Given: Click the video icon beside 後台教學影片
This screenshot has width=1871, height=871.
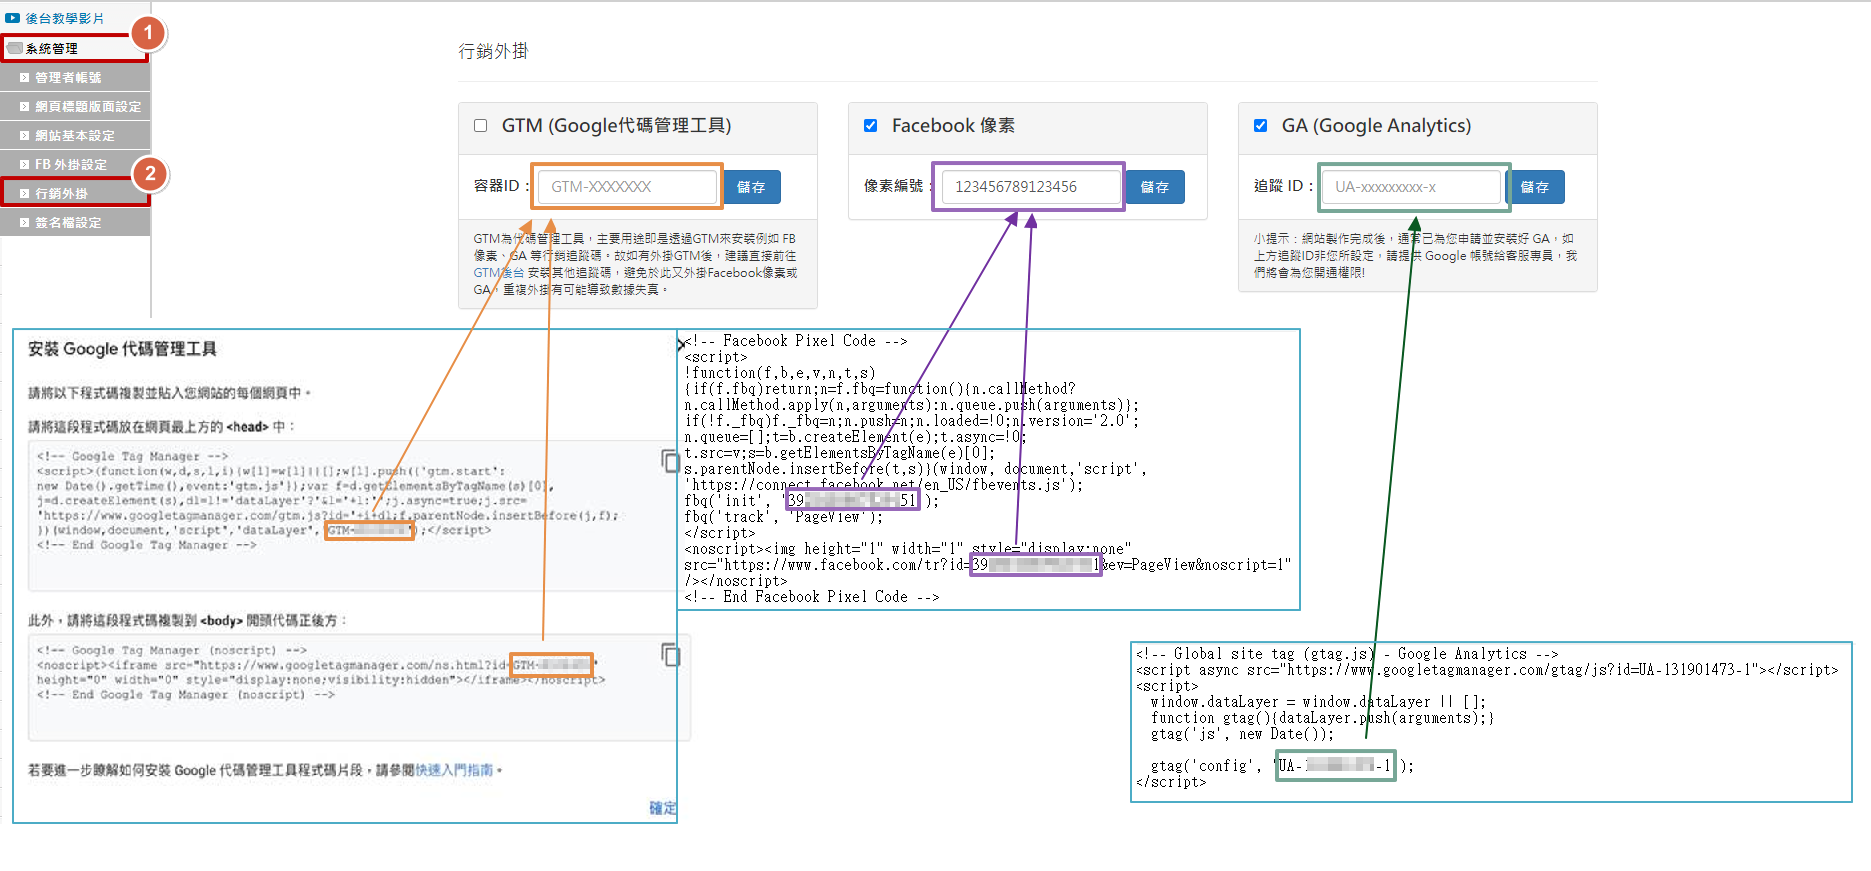Looking at the screenshot, I should tap(13, 18).
